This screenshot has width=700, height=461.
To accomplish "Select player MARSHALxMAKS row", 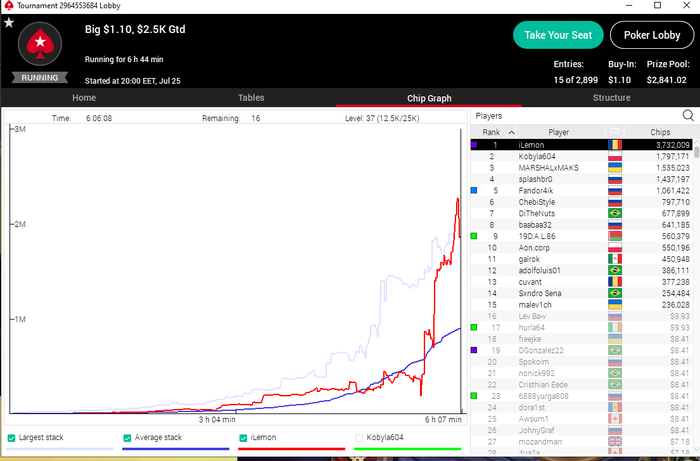I will coord(582,168).
